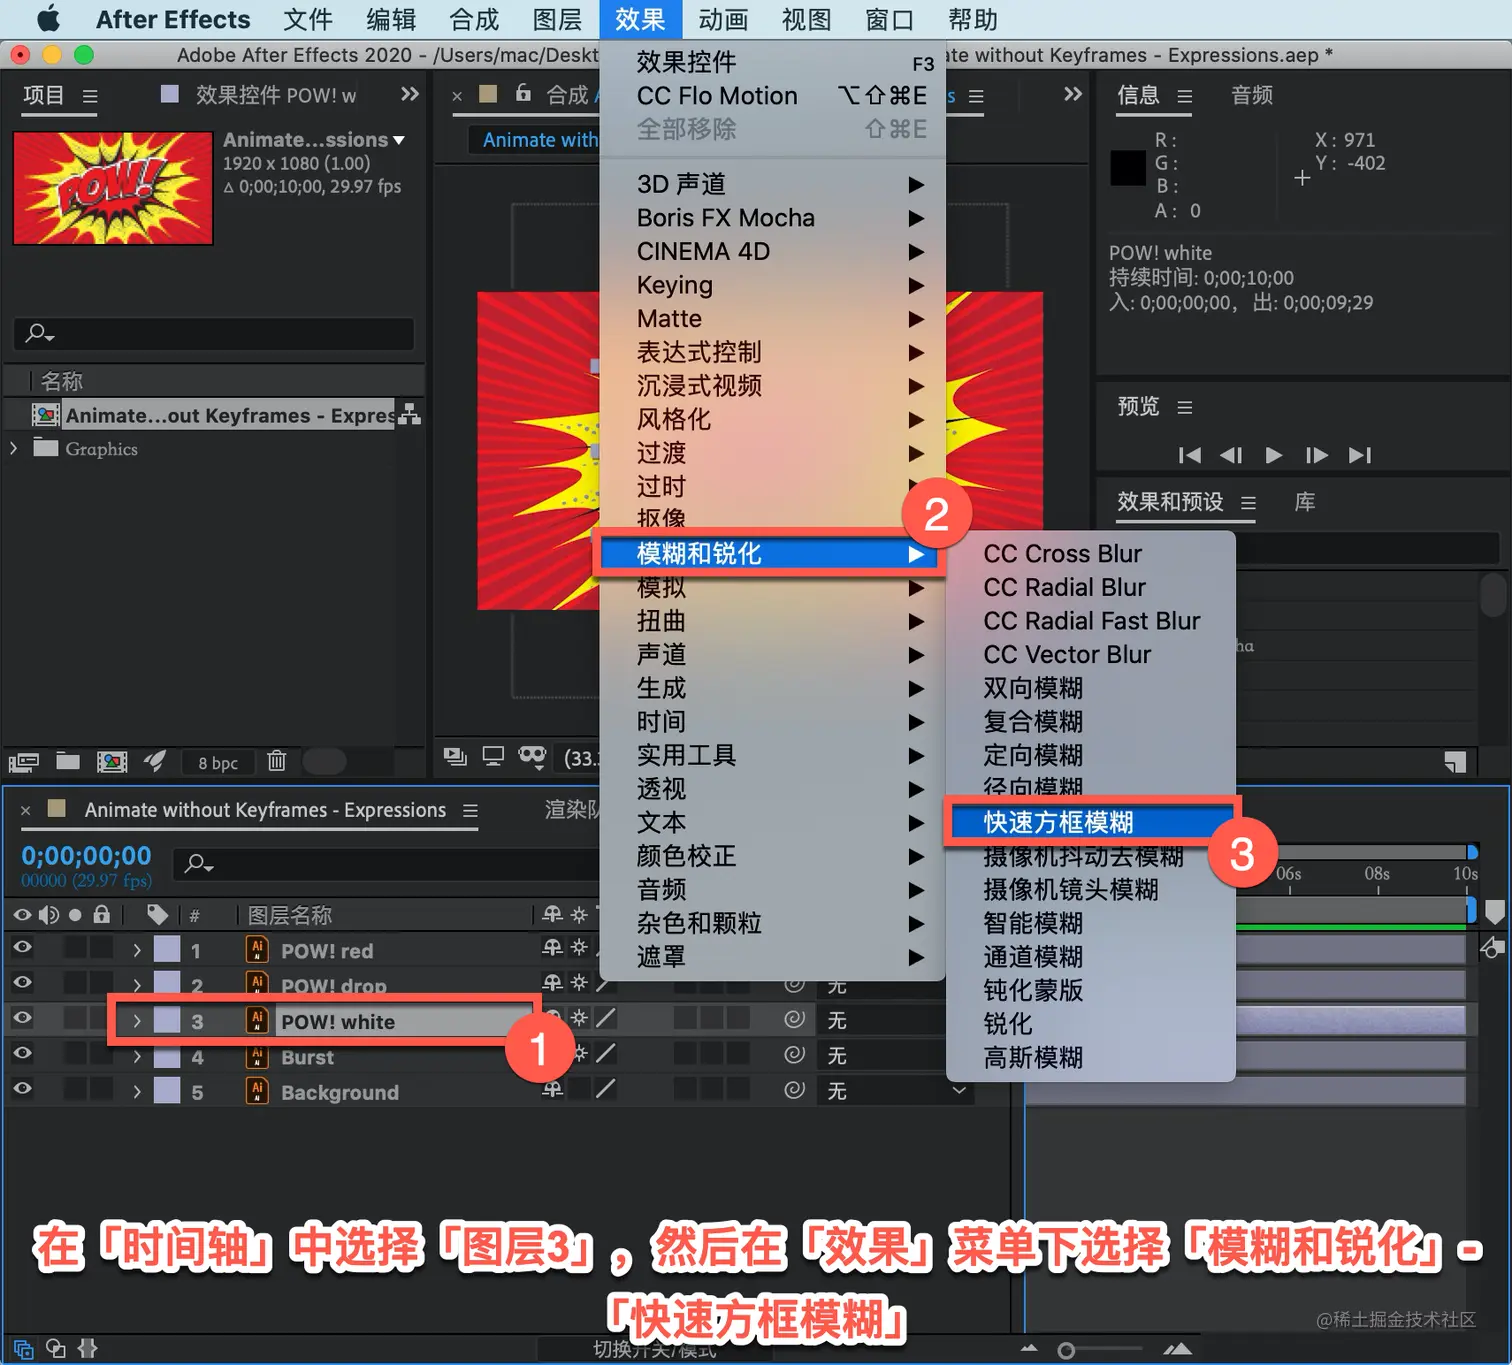Open the 动画 menu in the menu bar

click(x=723, y=19)
